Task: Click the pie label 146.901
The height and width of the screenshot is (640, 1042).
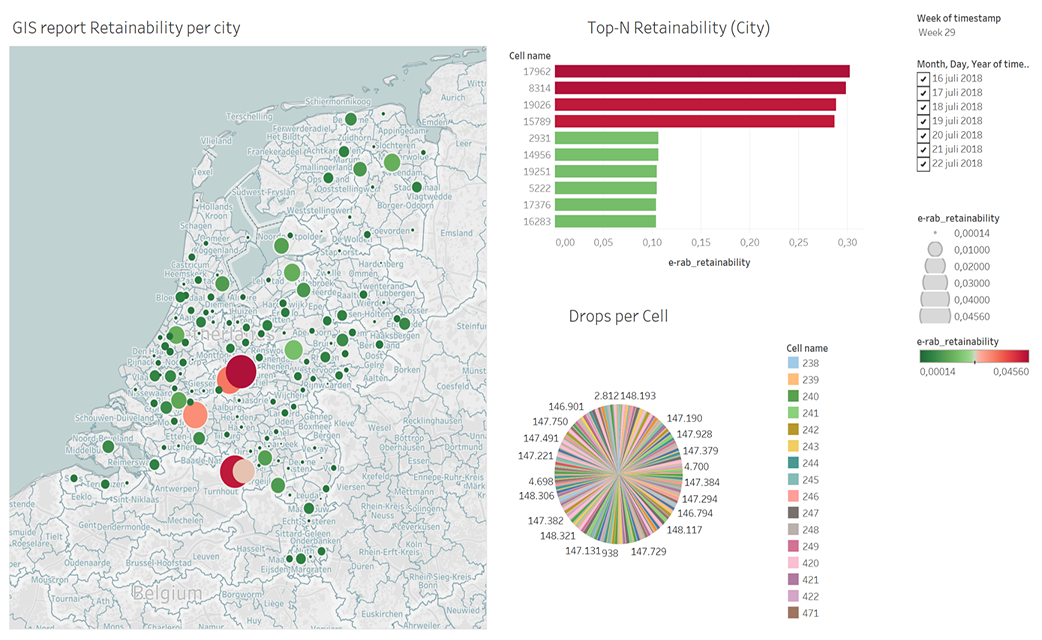Action: (x=566, y=407)
